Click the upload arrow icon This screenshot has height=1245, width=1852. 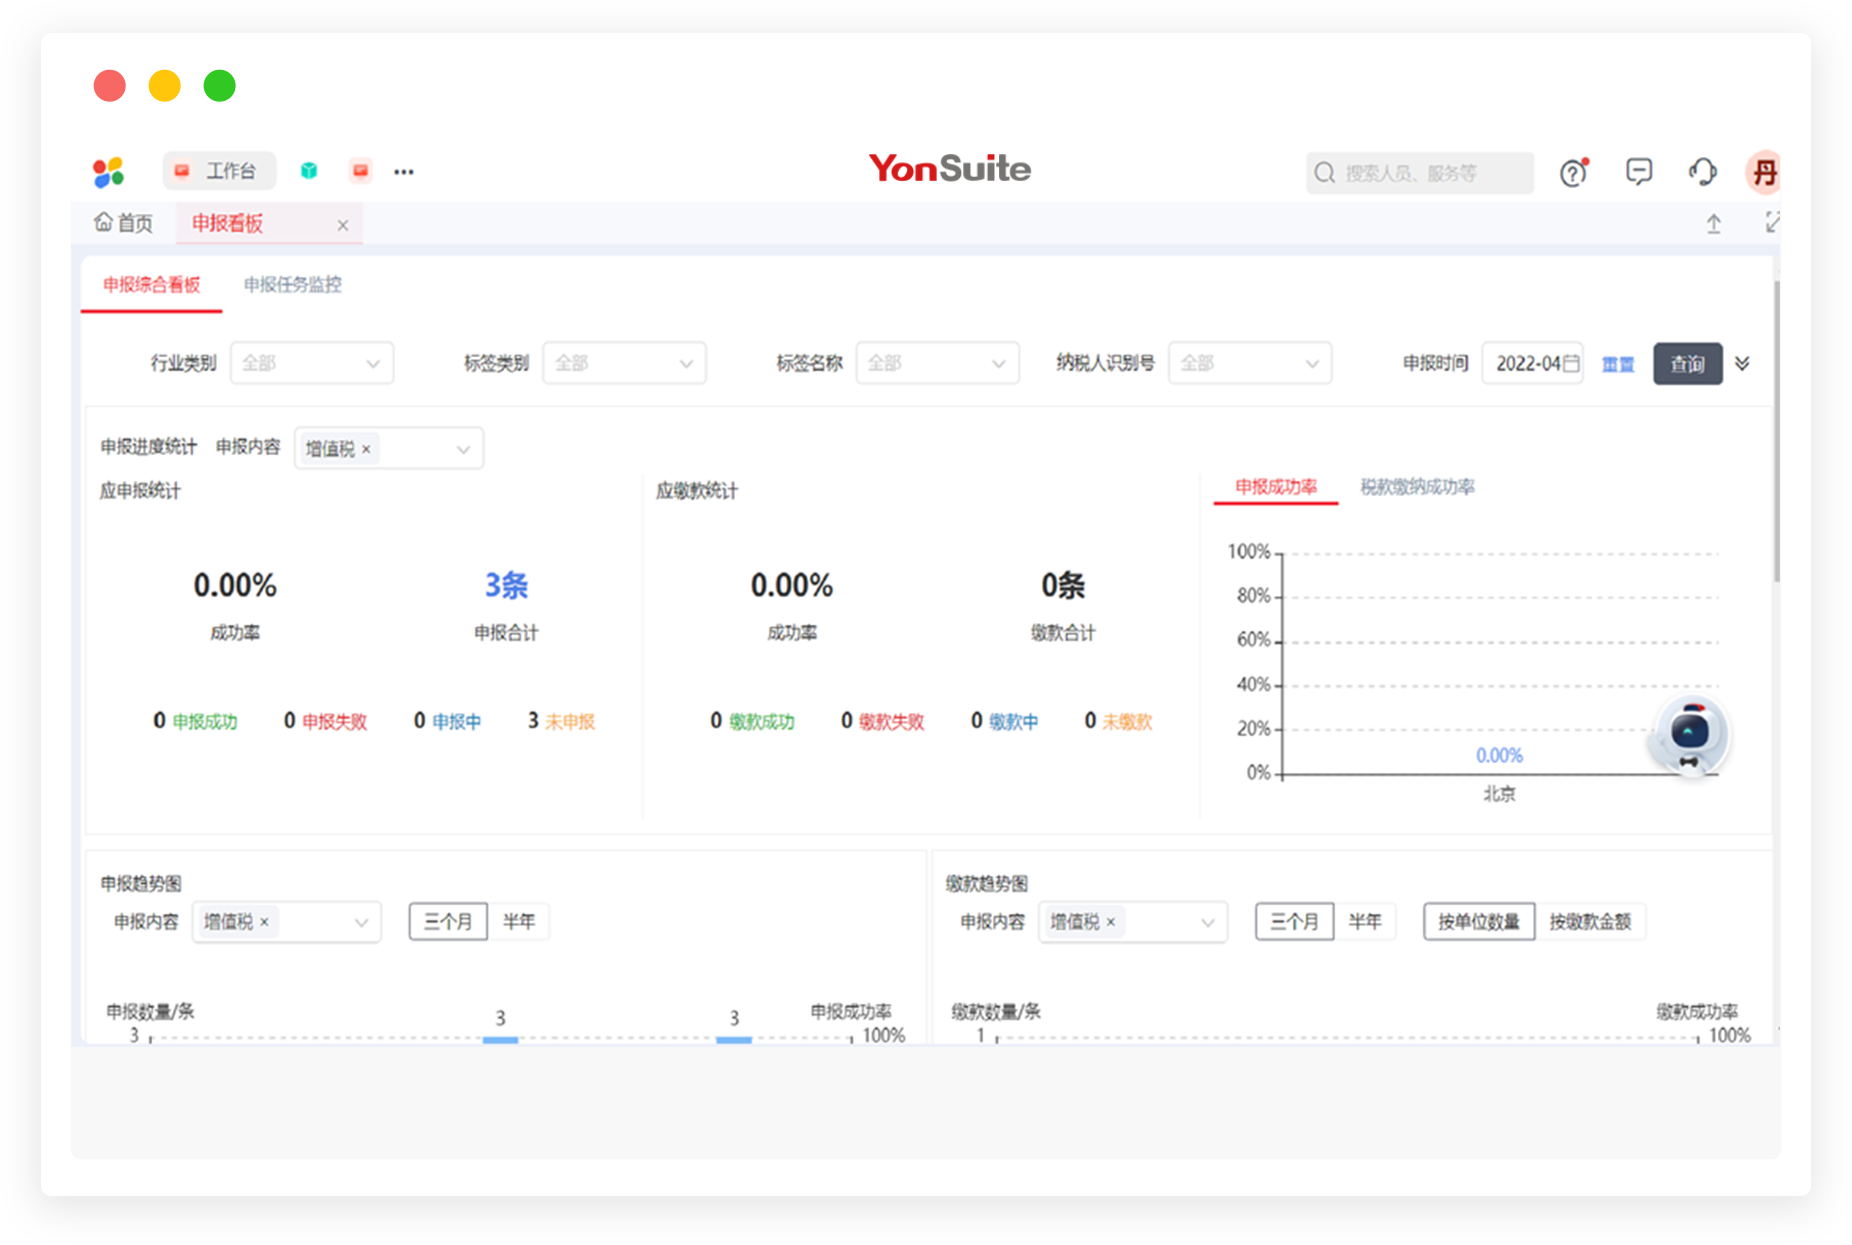click(x=1714, y=224)
